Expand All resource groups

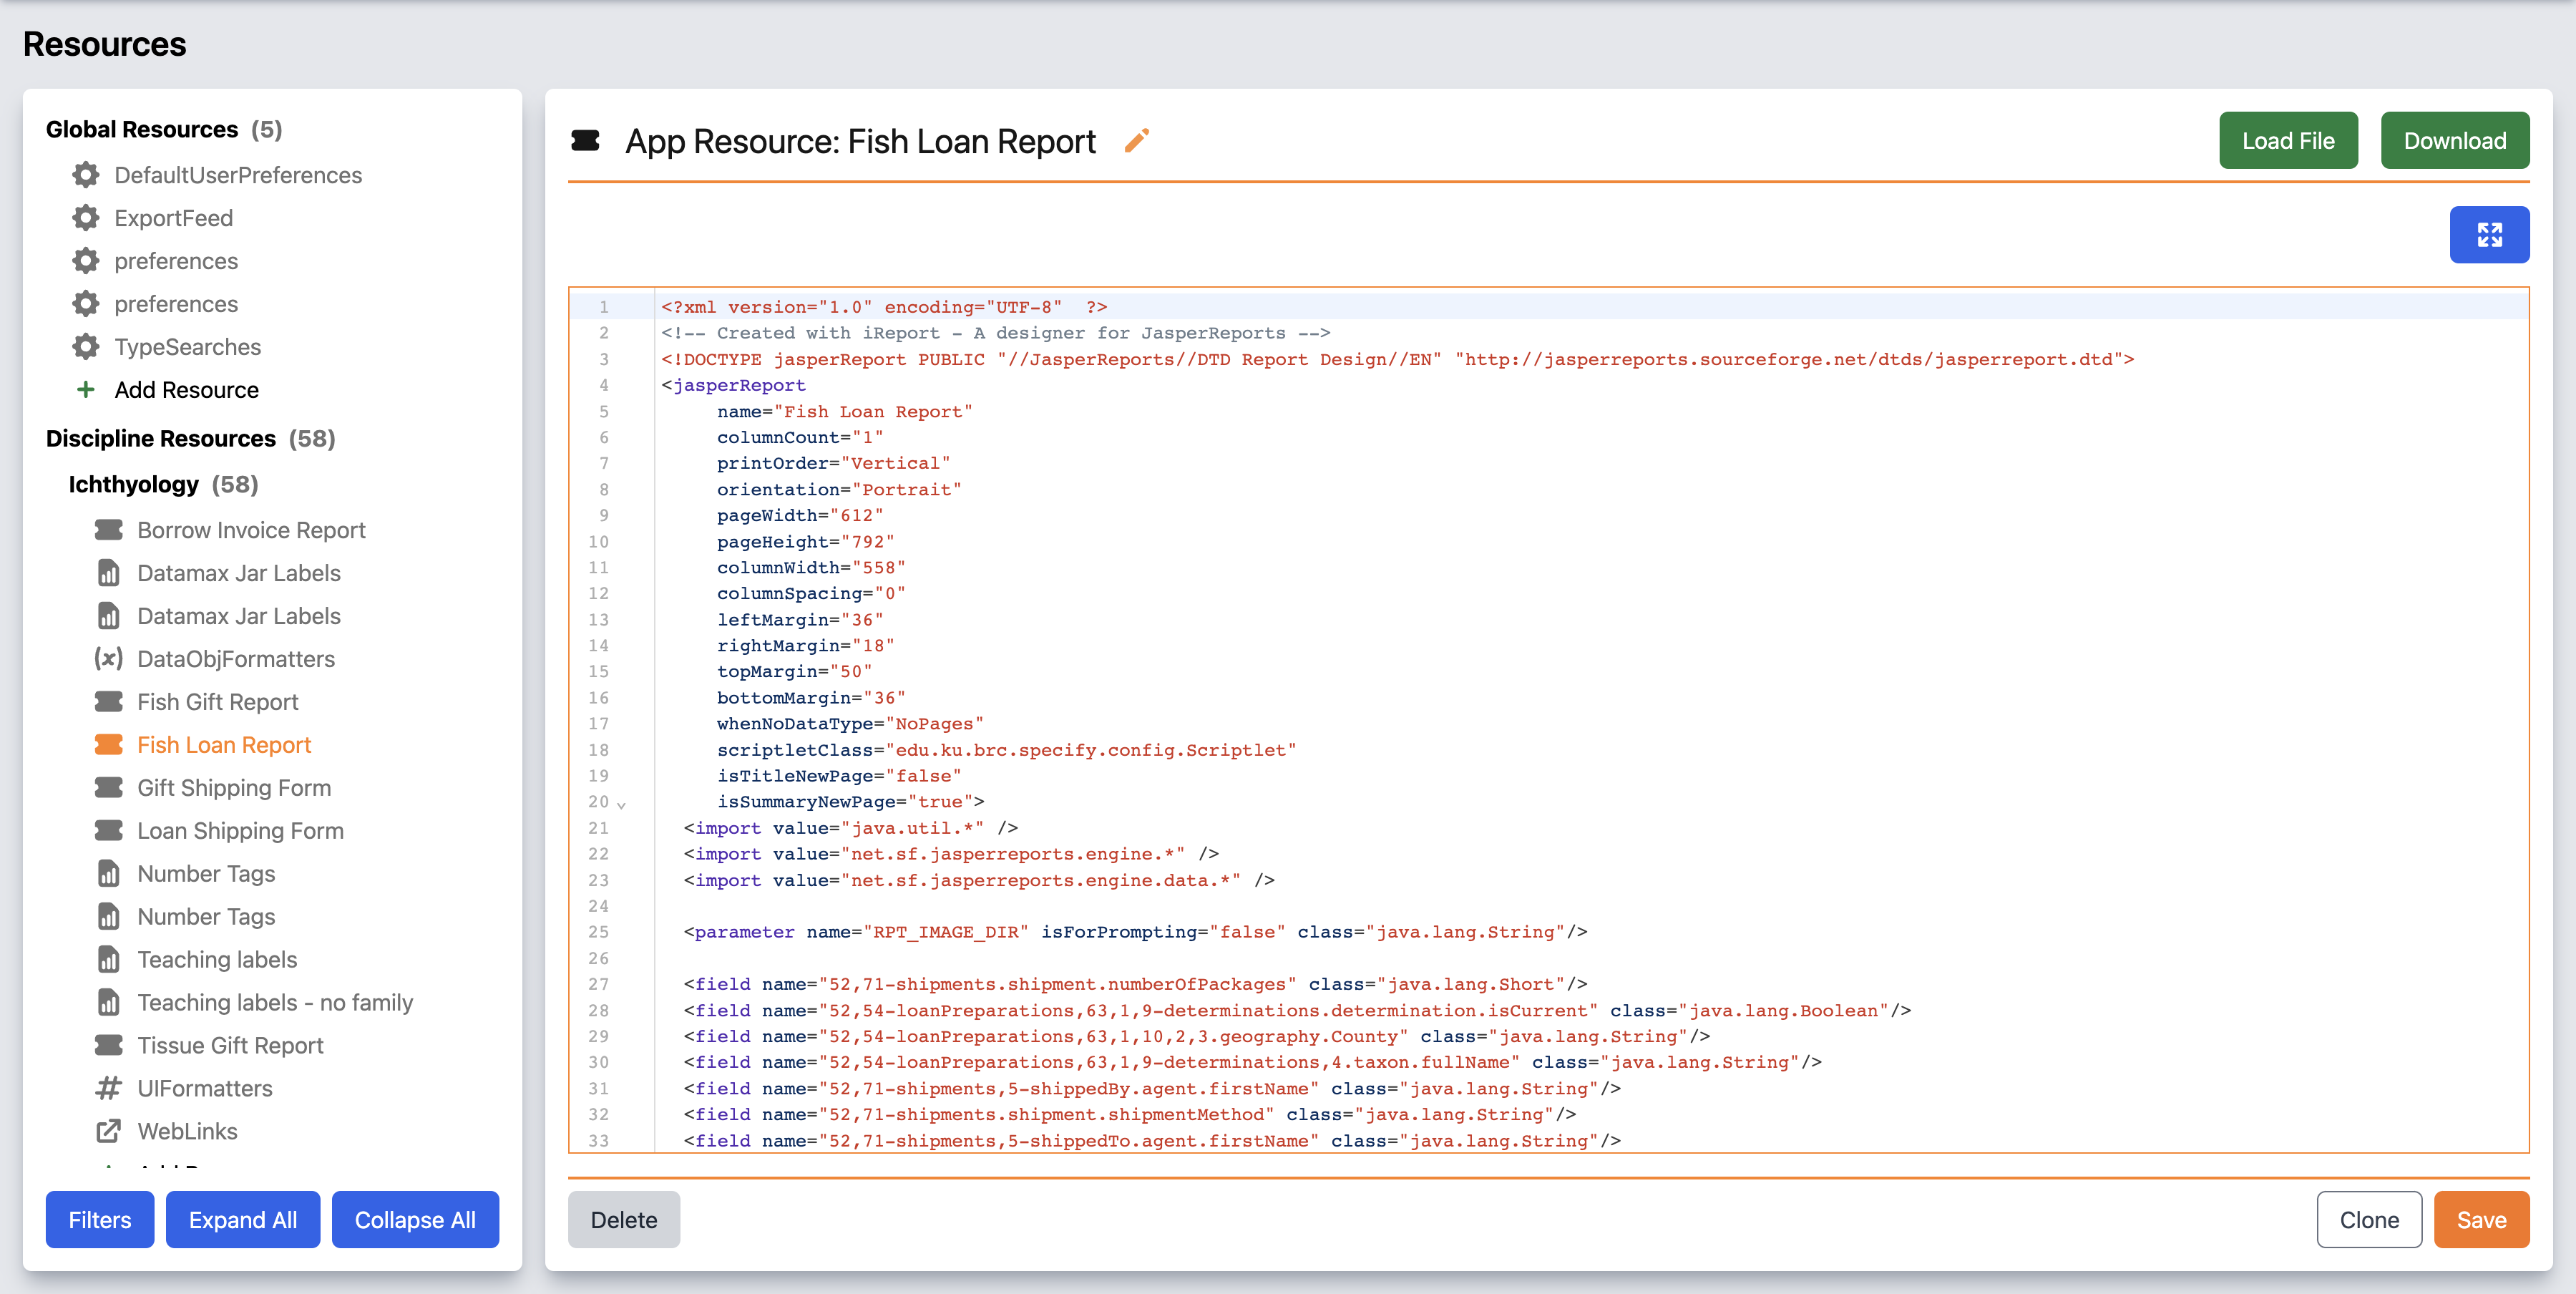pyautogui.click(x=243, y=1220)
